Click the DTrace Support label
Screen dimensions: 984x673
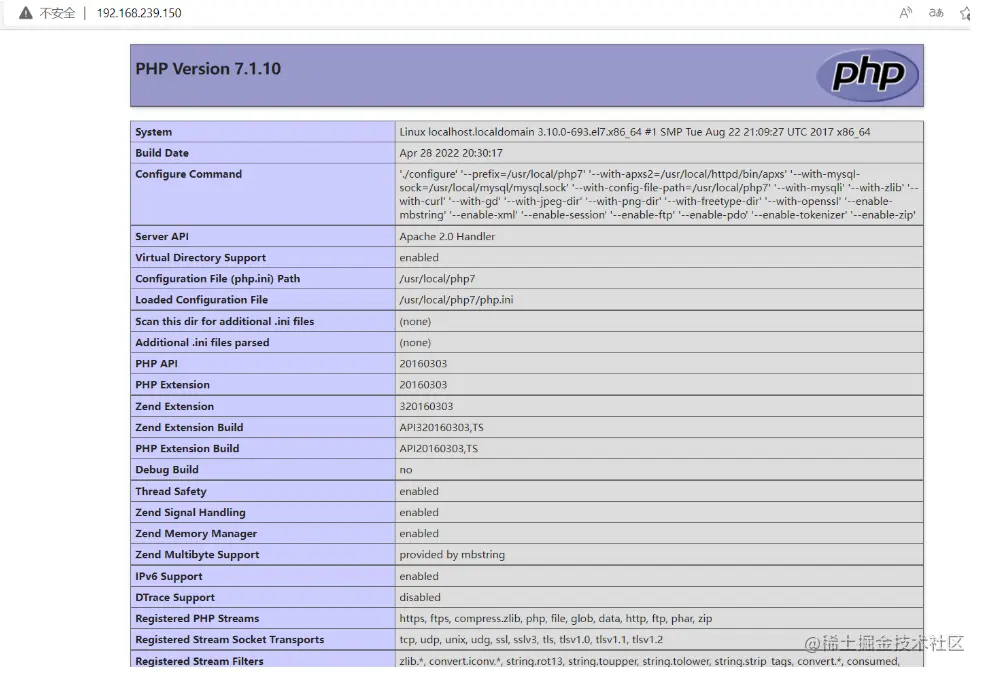tap(174, 598)
